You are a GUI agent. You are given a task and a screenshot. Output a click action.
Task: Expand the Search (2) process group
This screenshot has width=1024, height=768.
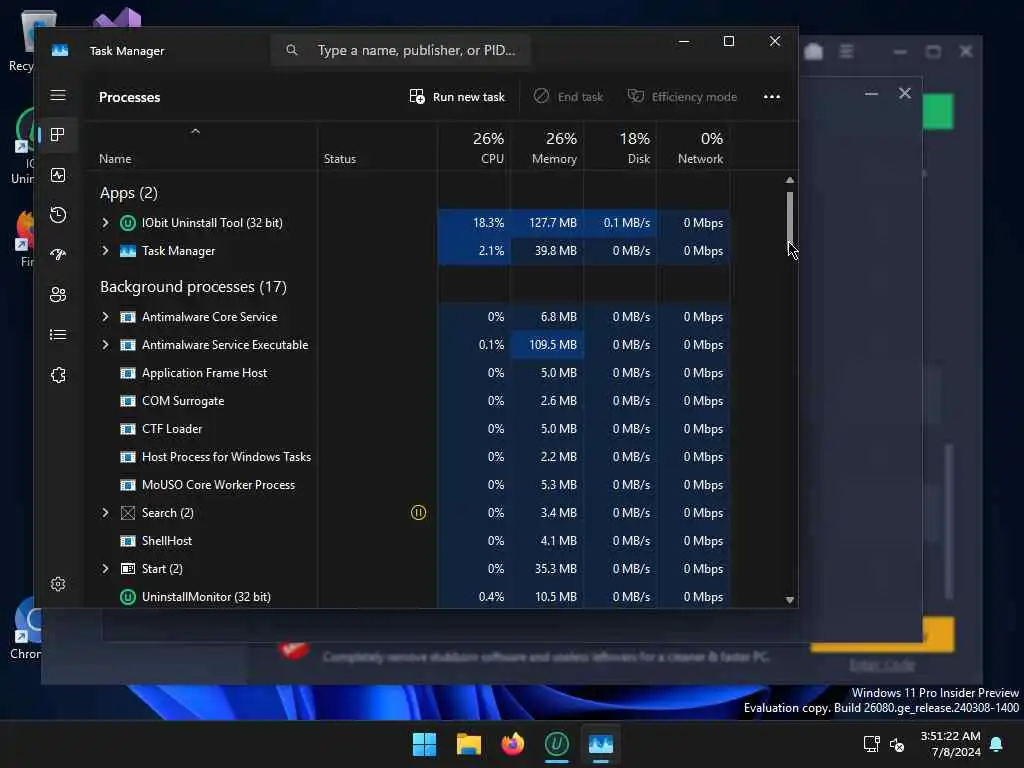coord(105,513)
